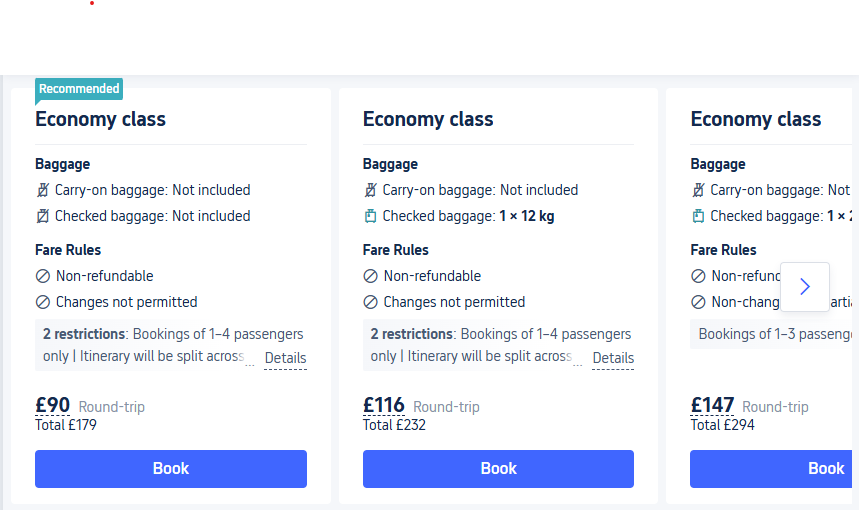Click checked baggage not-included icon, first card
Image resolution: width=859 pixels, height=510 pixels.
[43, 216]
